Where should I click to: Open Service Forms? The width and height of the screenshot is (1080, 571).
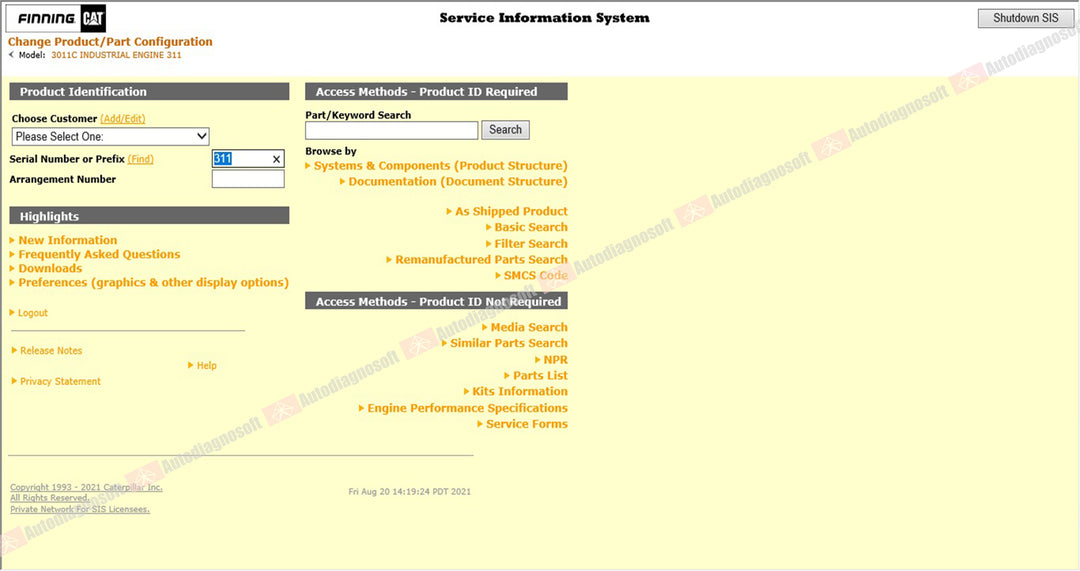click(x=527, y=424)
